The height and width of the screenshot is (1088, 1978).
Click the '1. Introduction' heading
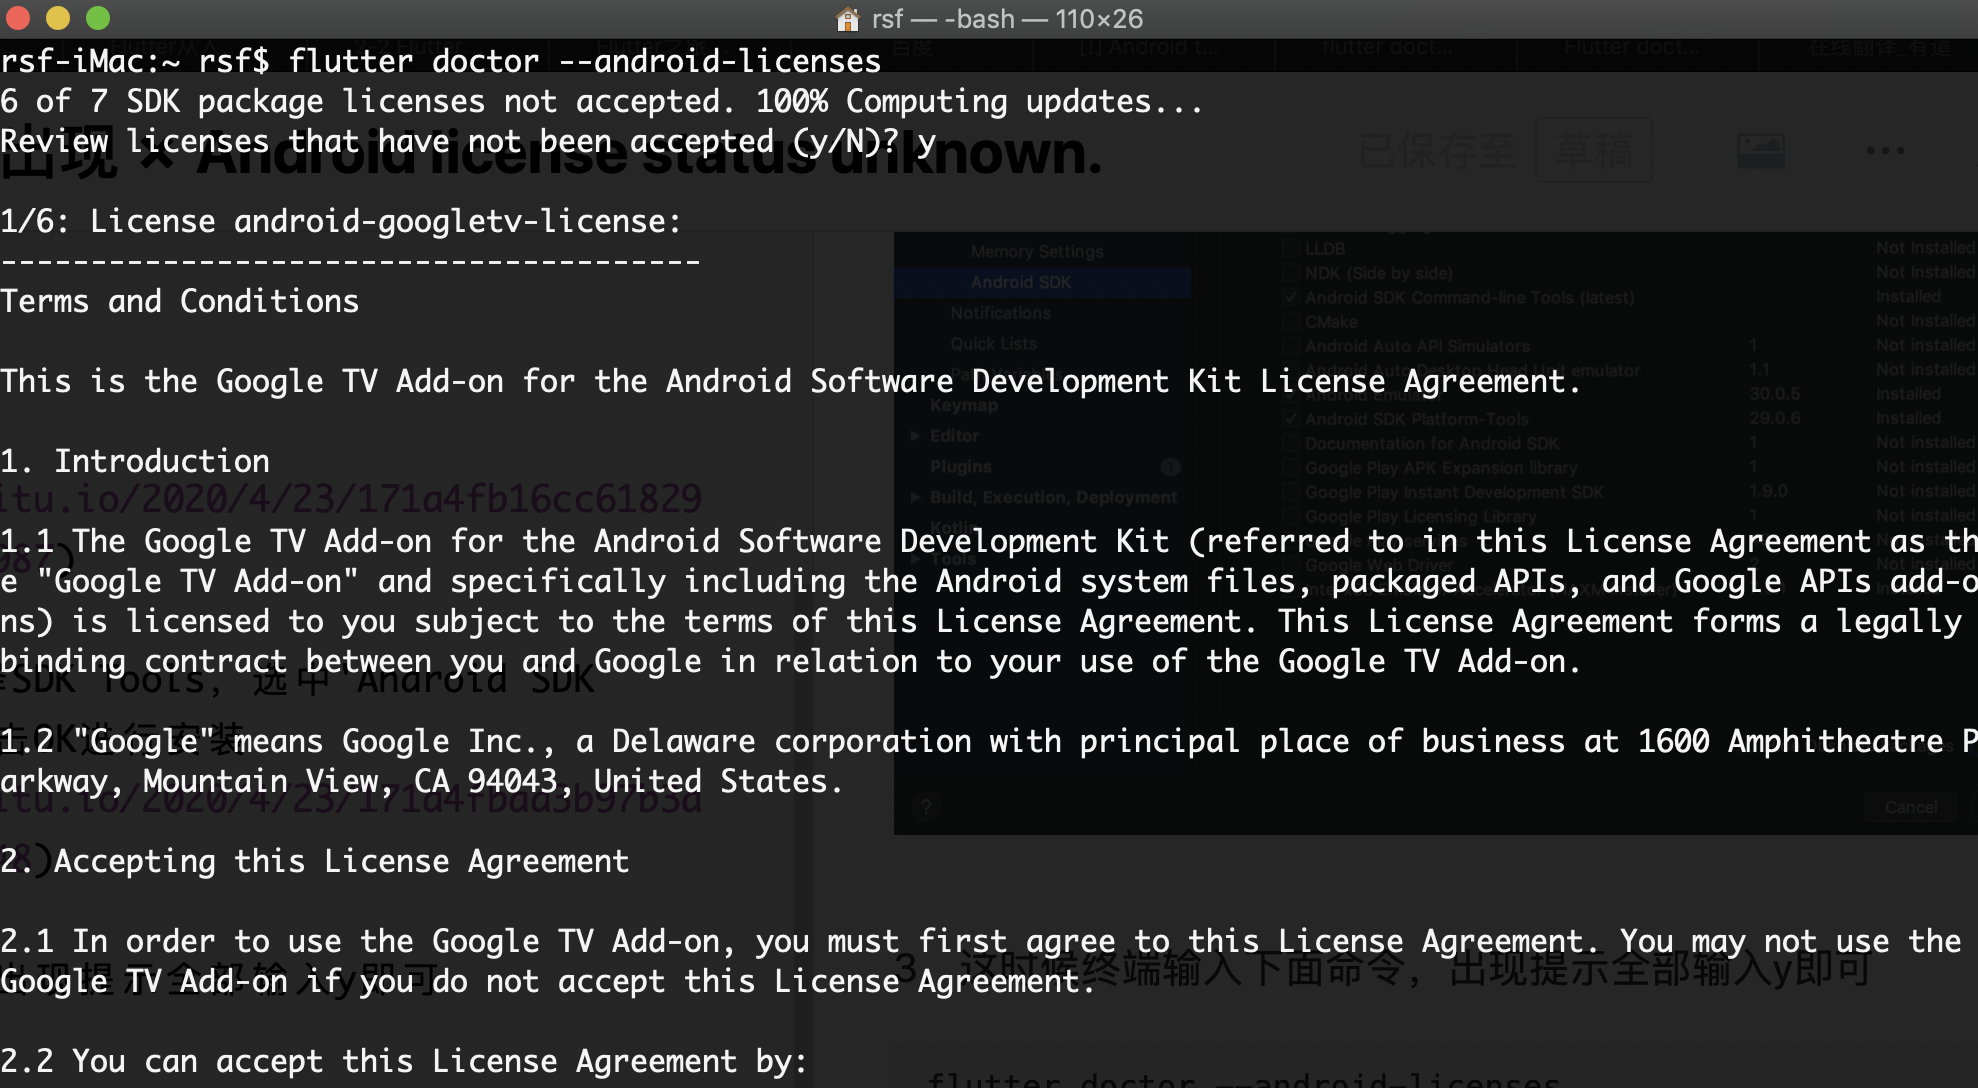coord(135,461)
